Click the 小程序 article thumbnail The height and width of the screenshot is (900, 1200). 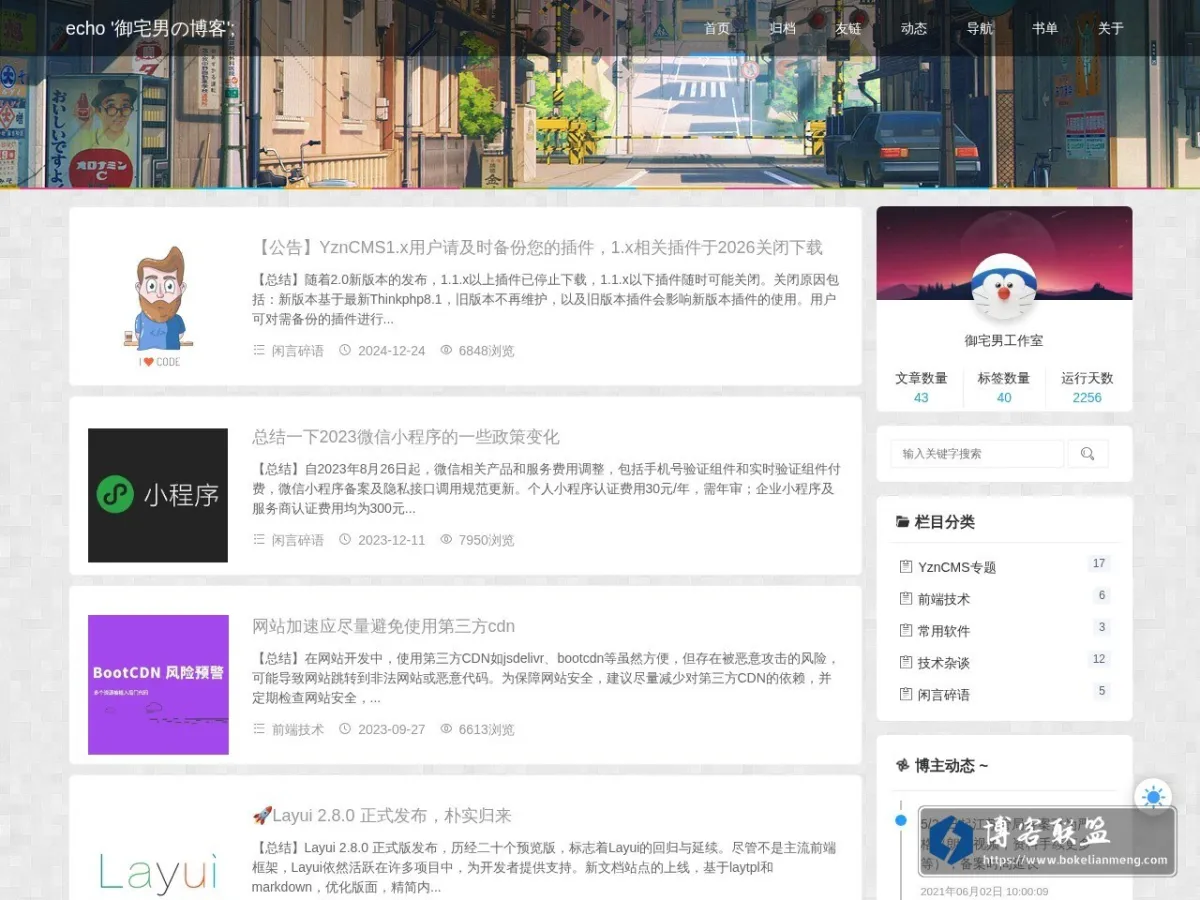(x=158, y=495)
